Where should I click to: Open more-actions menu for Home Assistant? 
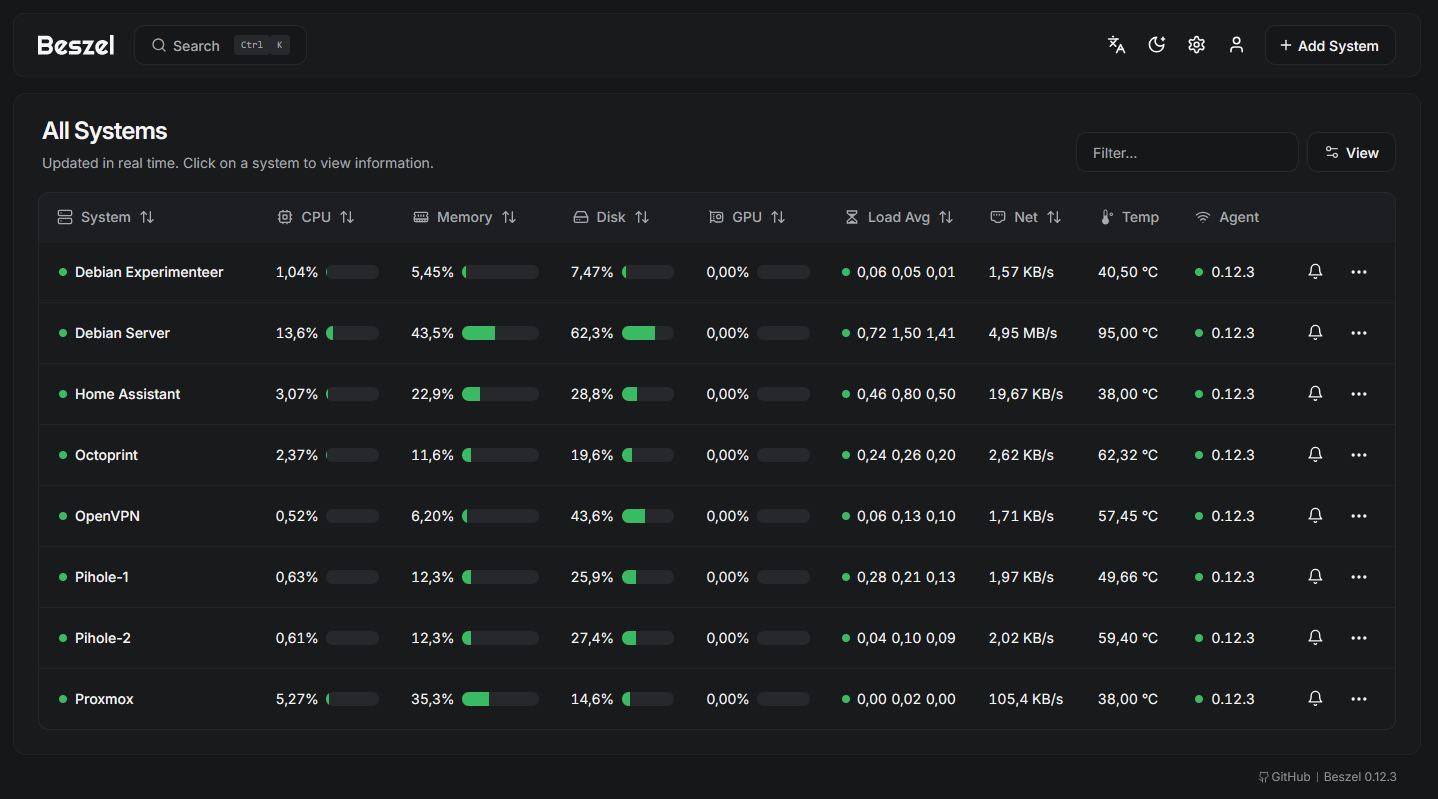tap(1358, 394)
